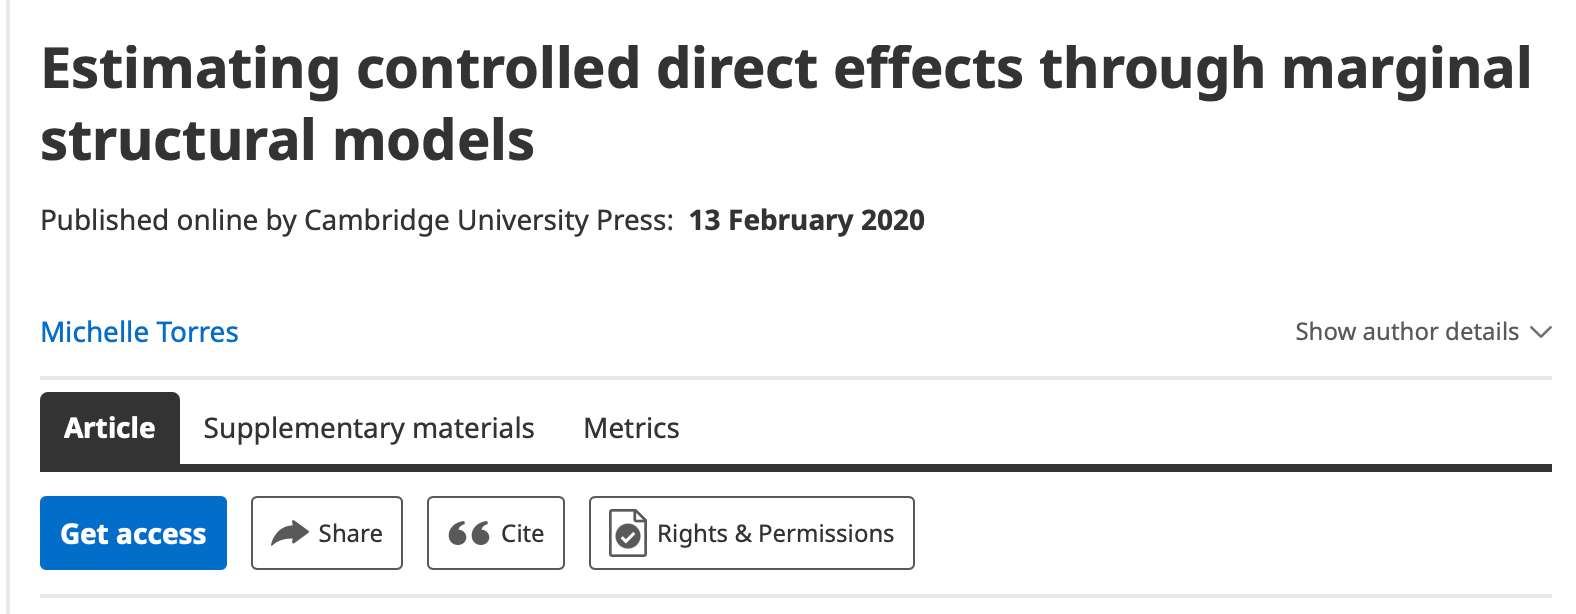Click the 'Cambridge University Press' publisher name
The width and height of the screenshot is (1576, 614).
point(488,220)
